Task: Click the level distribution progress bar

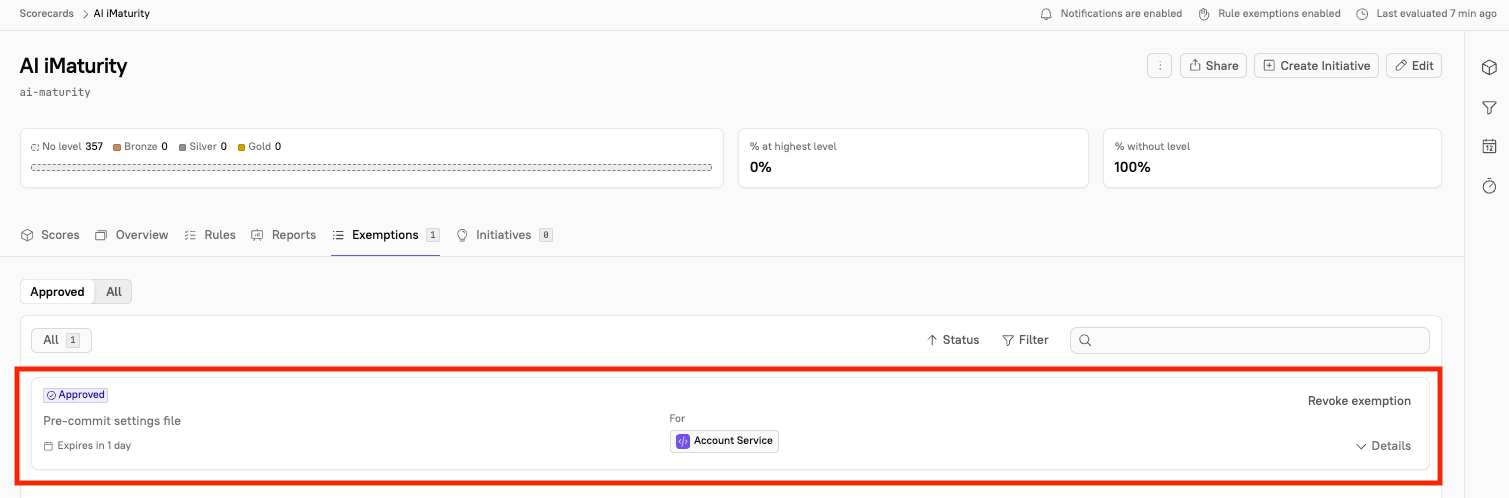Action: pos(371,167)
